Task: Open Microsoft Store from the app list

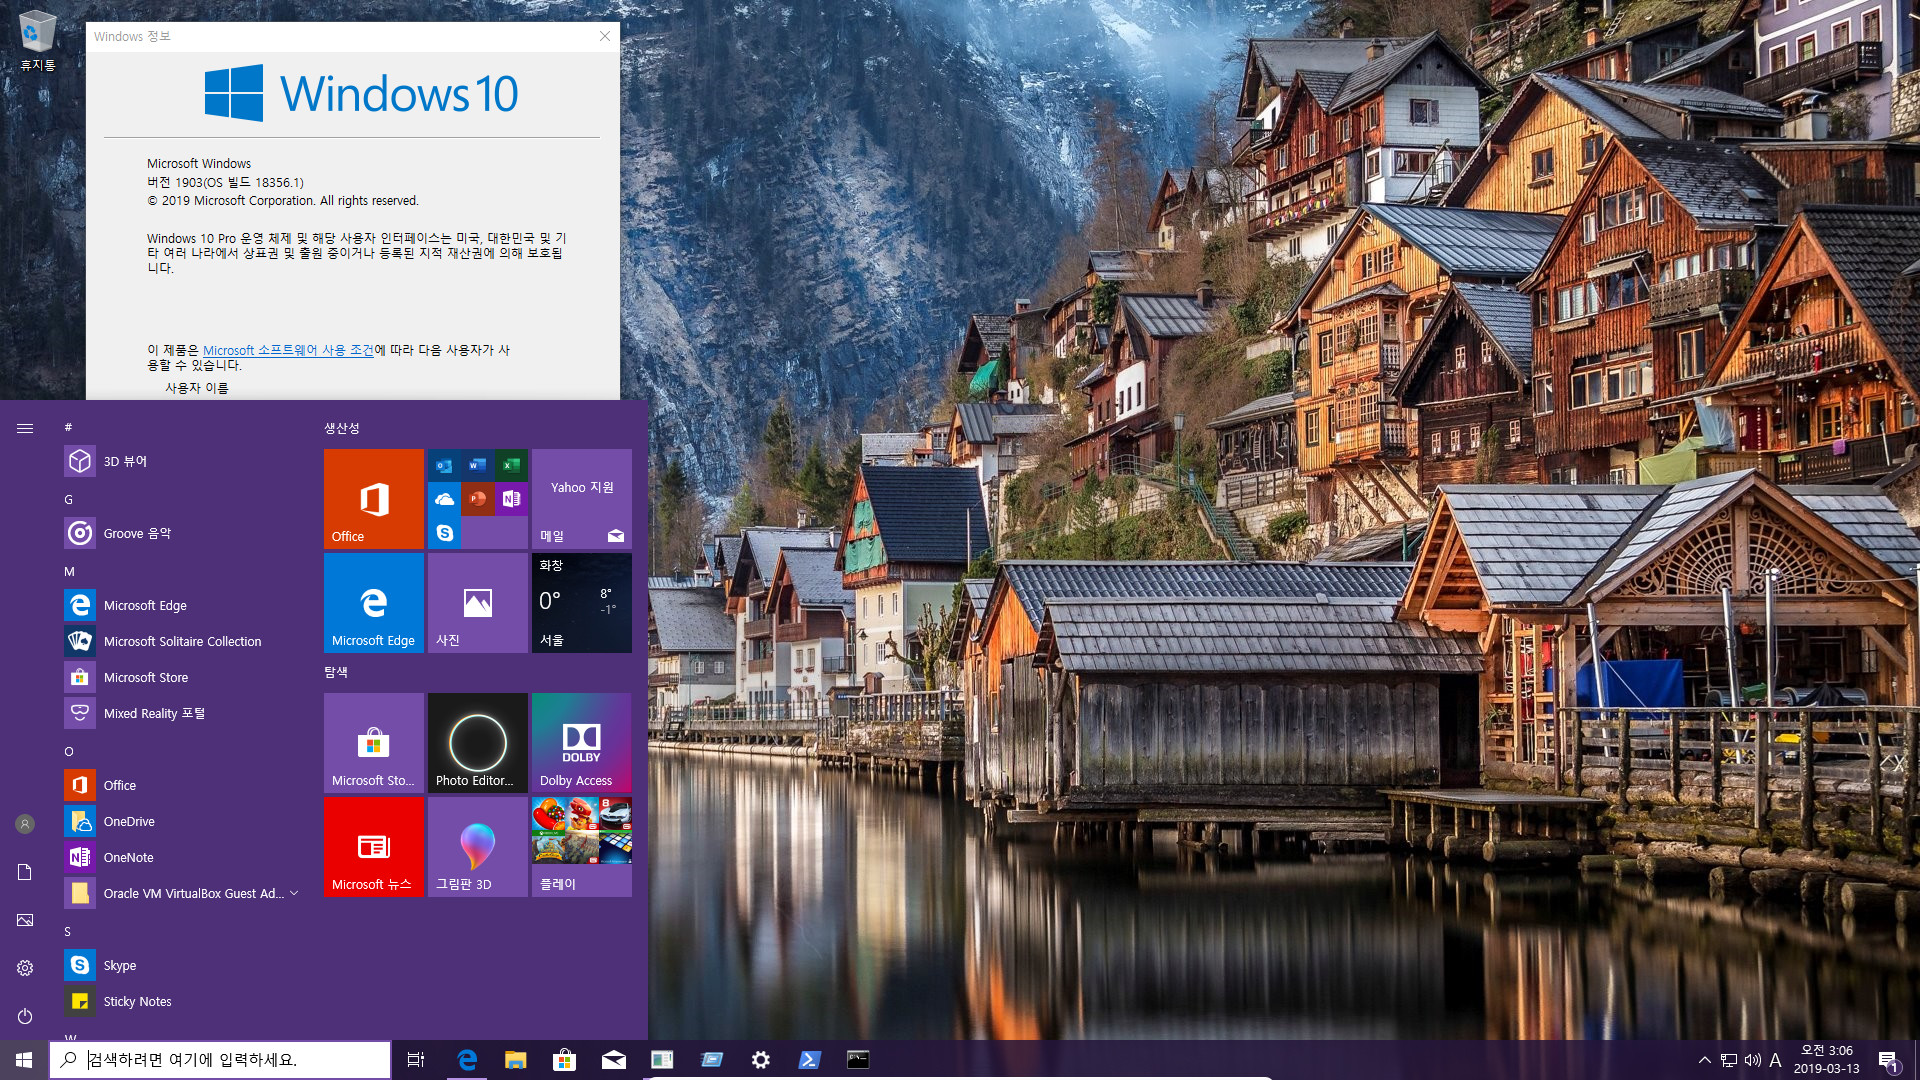Action: pyautogui.click(x=180, y=677)
